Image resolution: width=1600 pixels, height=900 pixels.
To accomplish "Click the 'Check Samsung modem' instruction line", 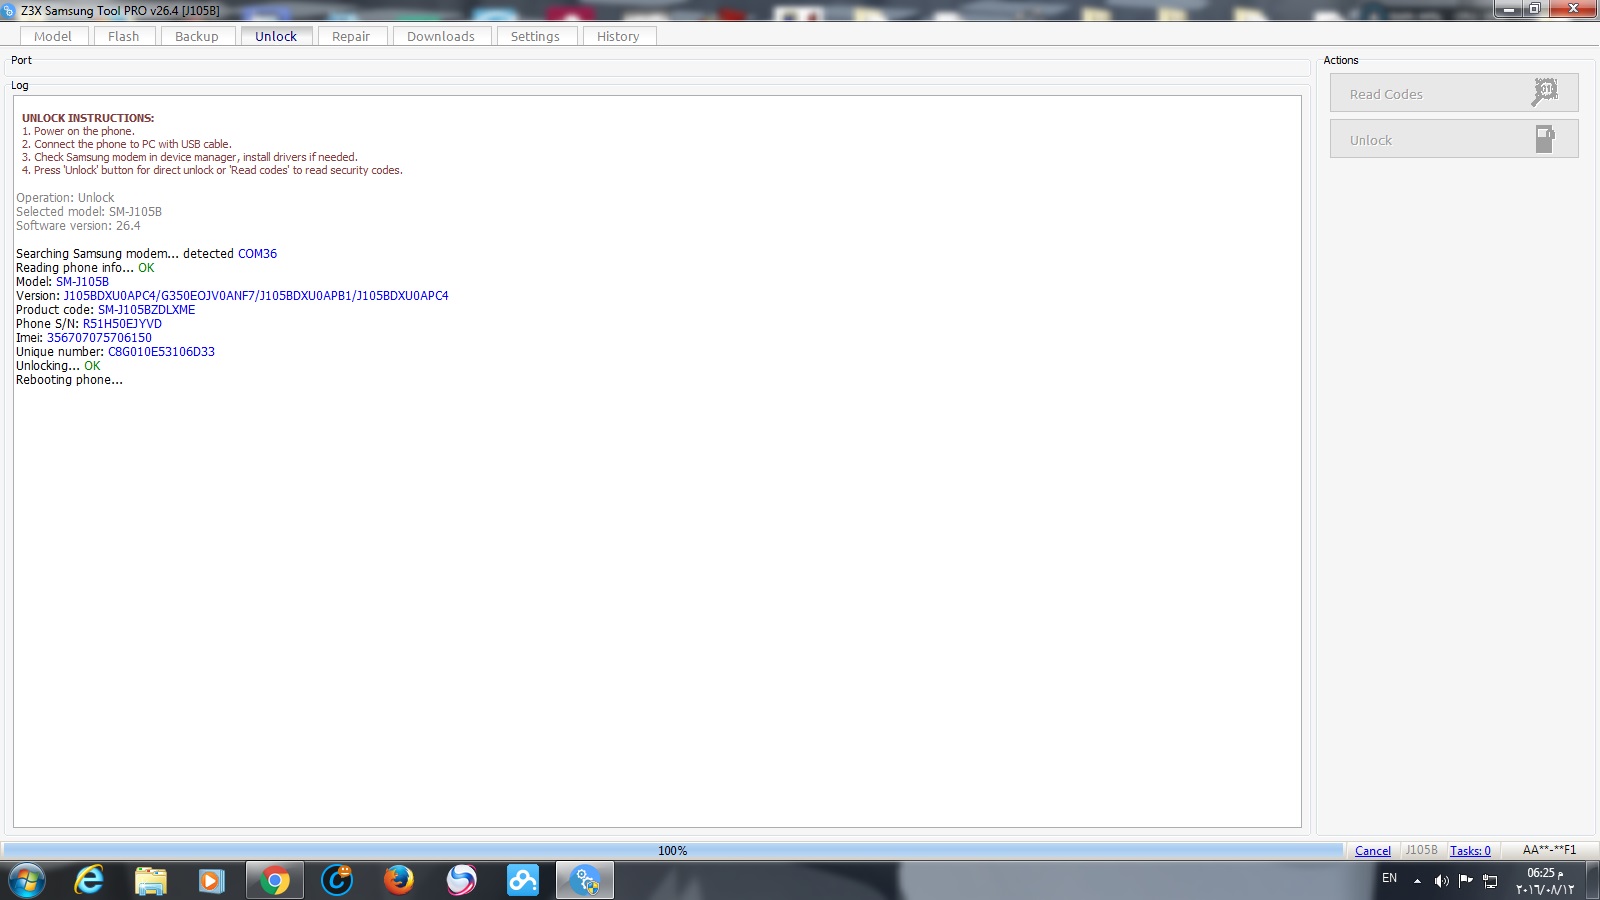I will (x=190, y=157).
